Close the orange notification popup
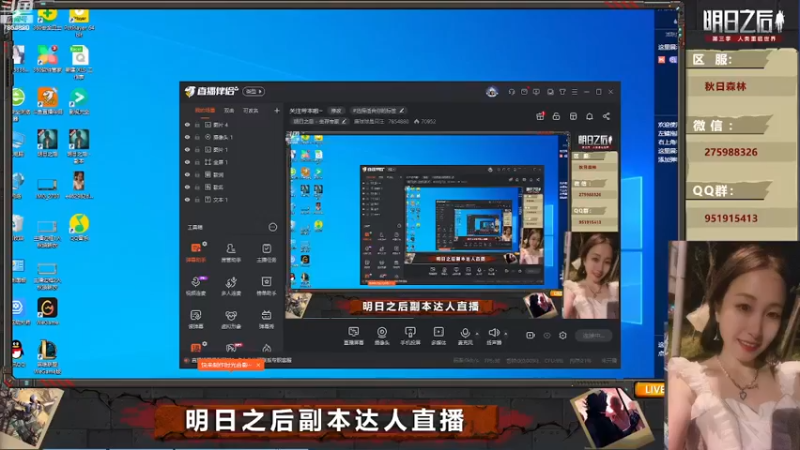 (x=258, y=365)
